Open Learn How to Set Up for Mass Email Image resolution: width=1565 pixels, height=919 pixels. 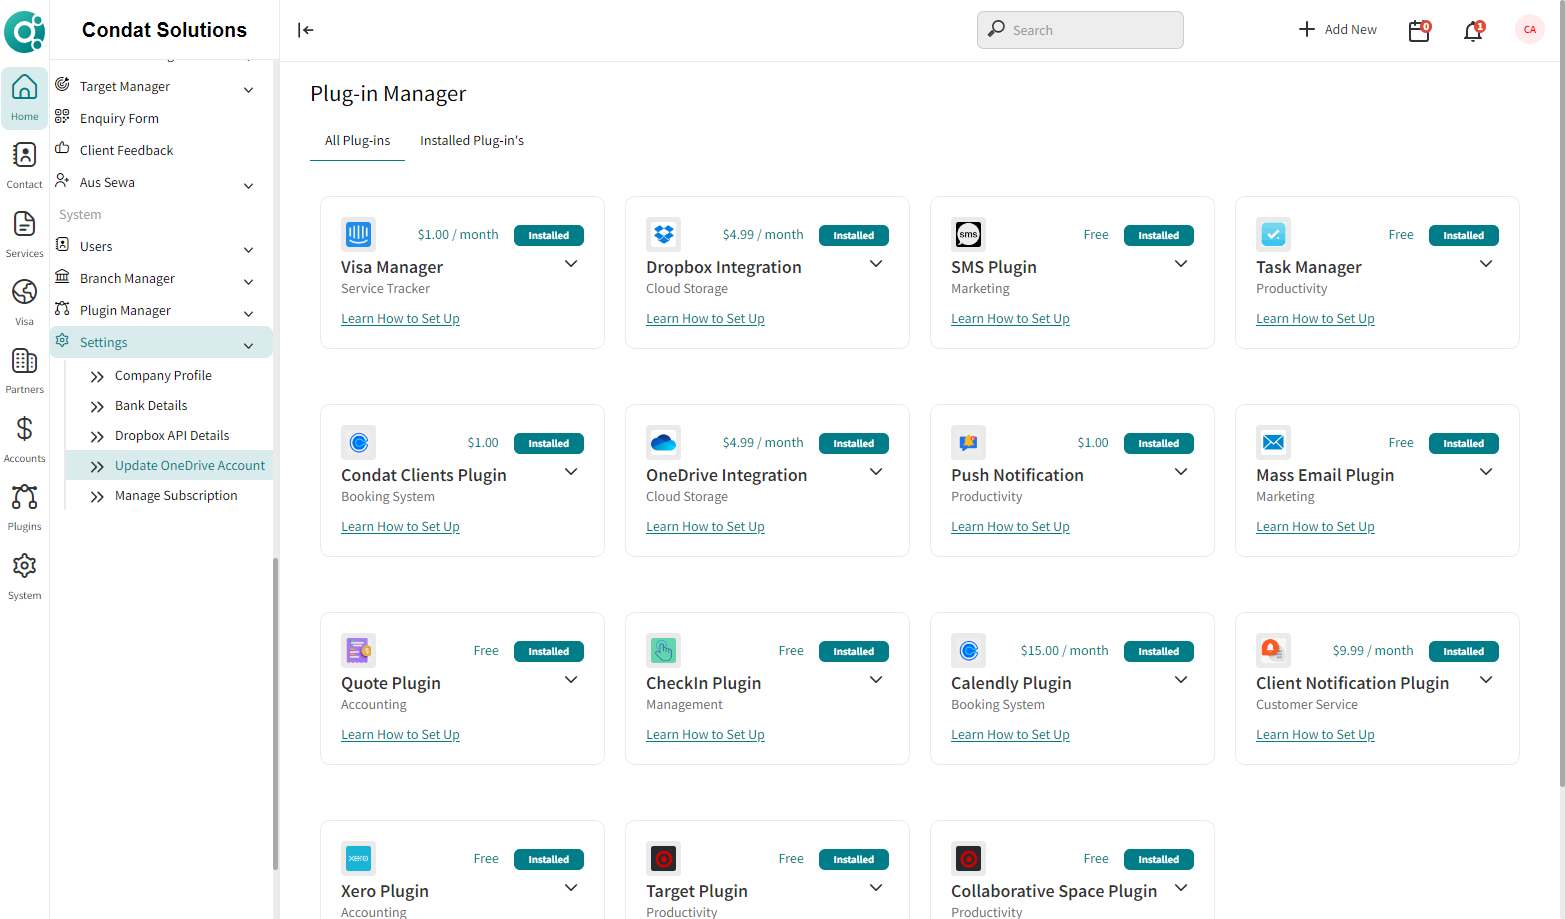tap(1315, 527)
